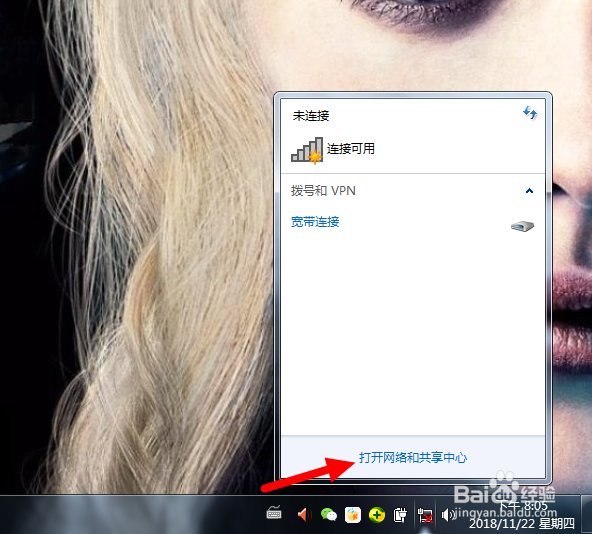This screenshot has width=592, height=534.
Task: Click the 未连接 status text
Action: click(x=311, y=116)
